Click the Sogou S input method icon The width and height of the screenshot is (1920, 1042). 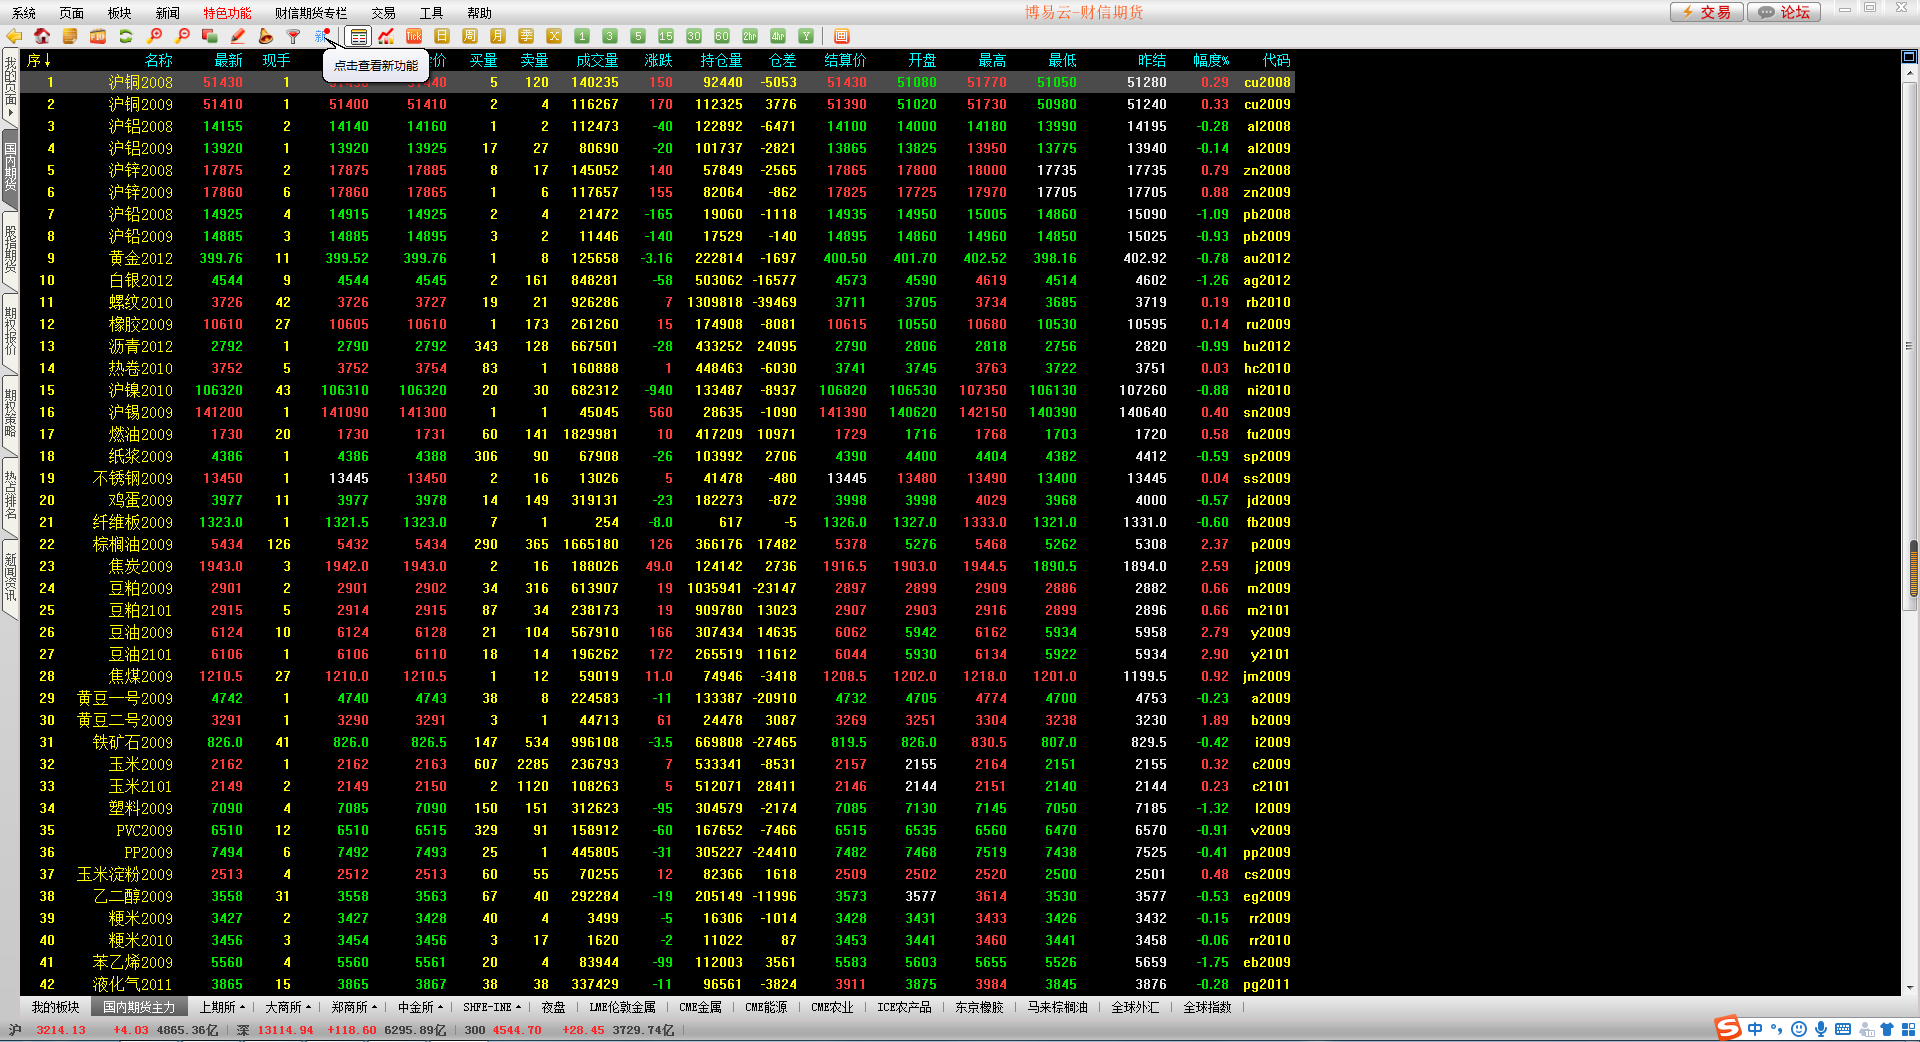(x=1728, y=1028)
